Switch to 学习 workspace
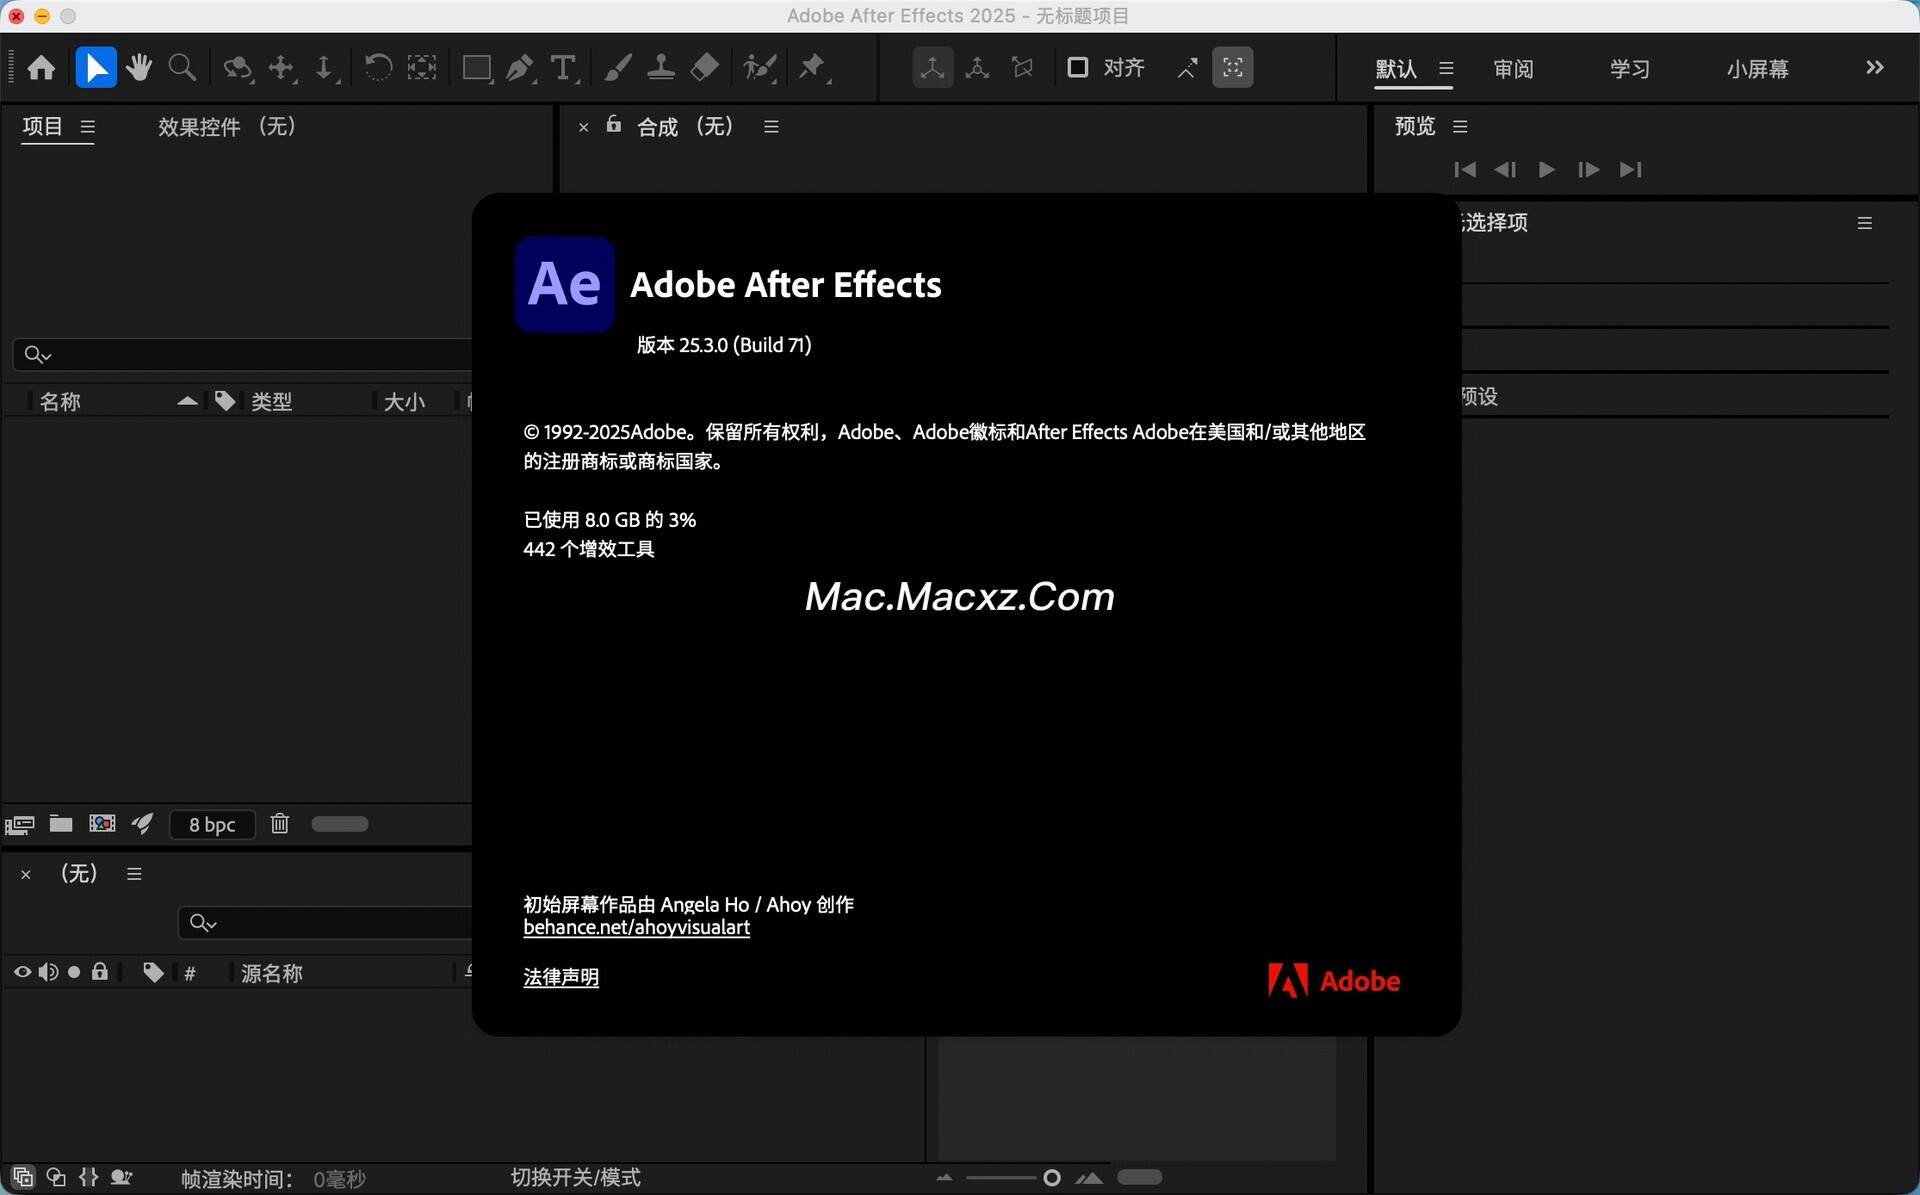This screenshot has width=1920, height=1195. click(x=1630, y=69)
